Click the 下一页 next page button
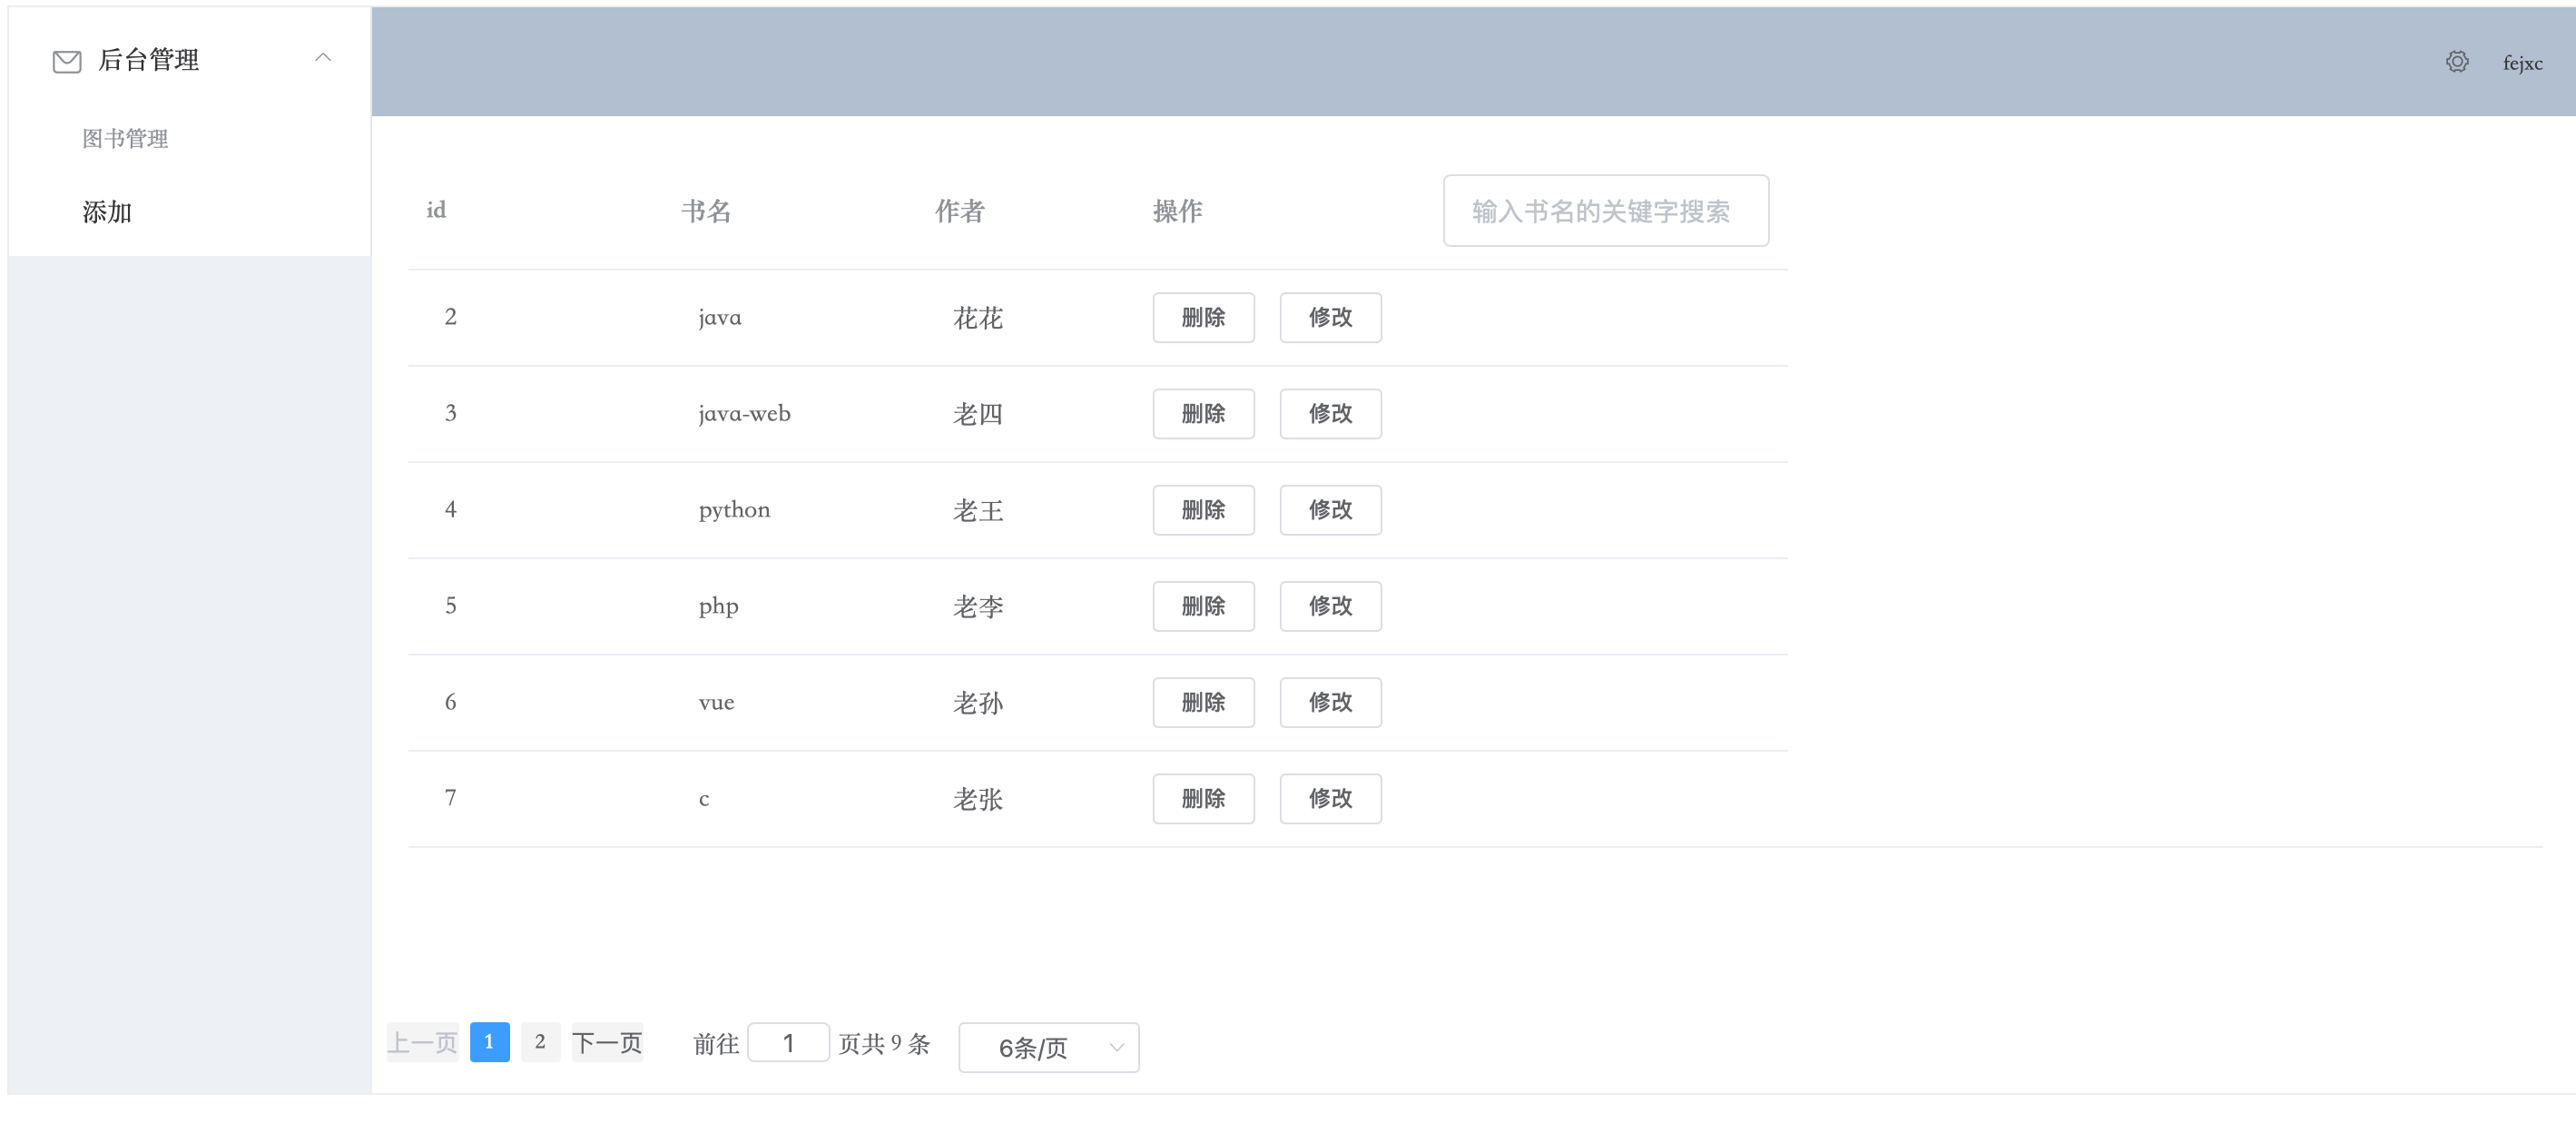Screen dimensions: 2576x1133 [607, 1043]
